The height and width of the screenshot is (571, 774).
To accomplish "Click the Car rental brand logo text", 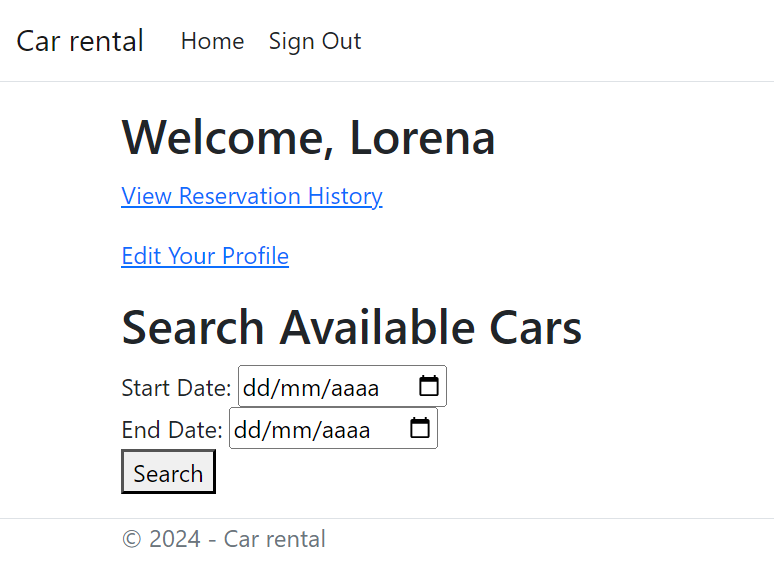I will pyautogui.click(x=80, y=41).
